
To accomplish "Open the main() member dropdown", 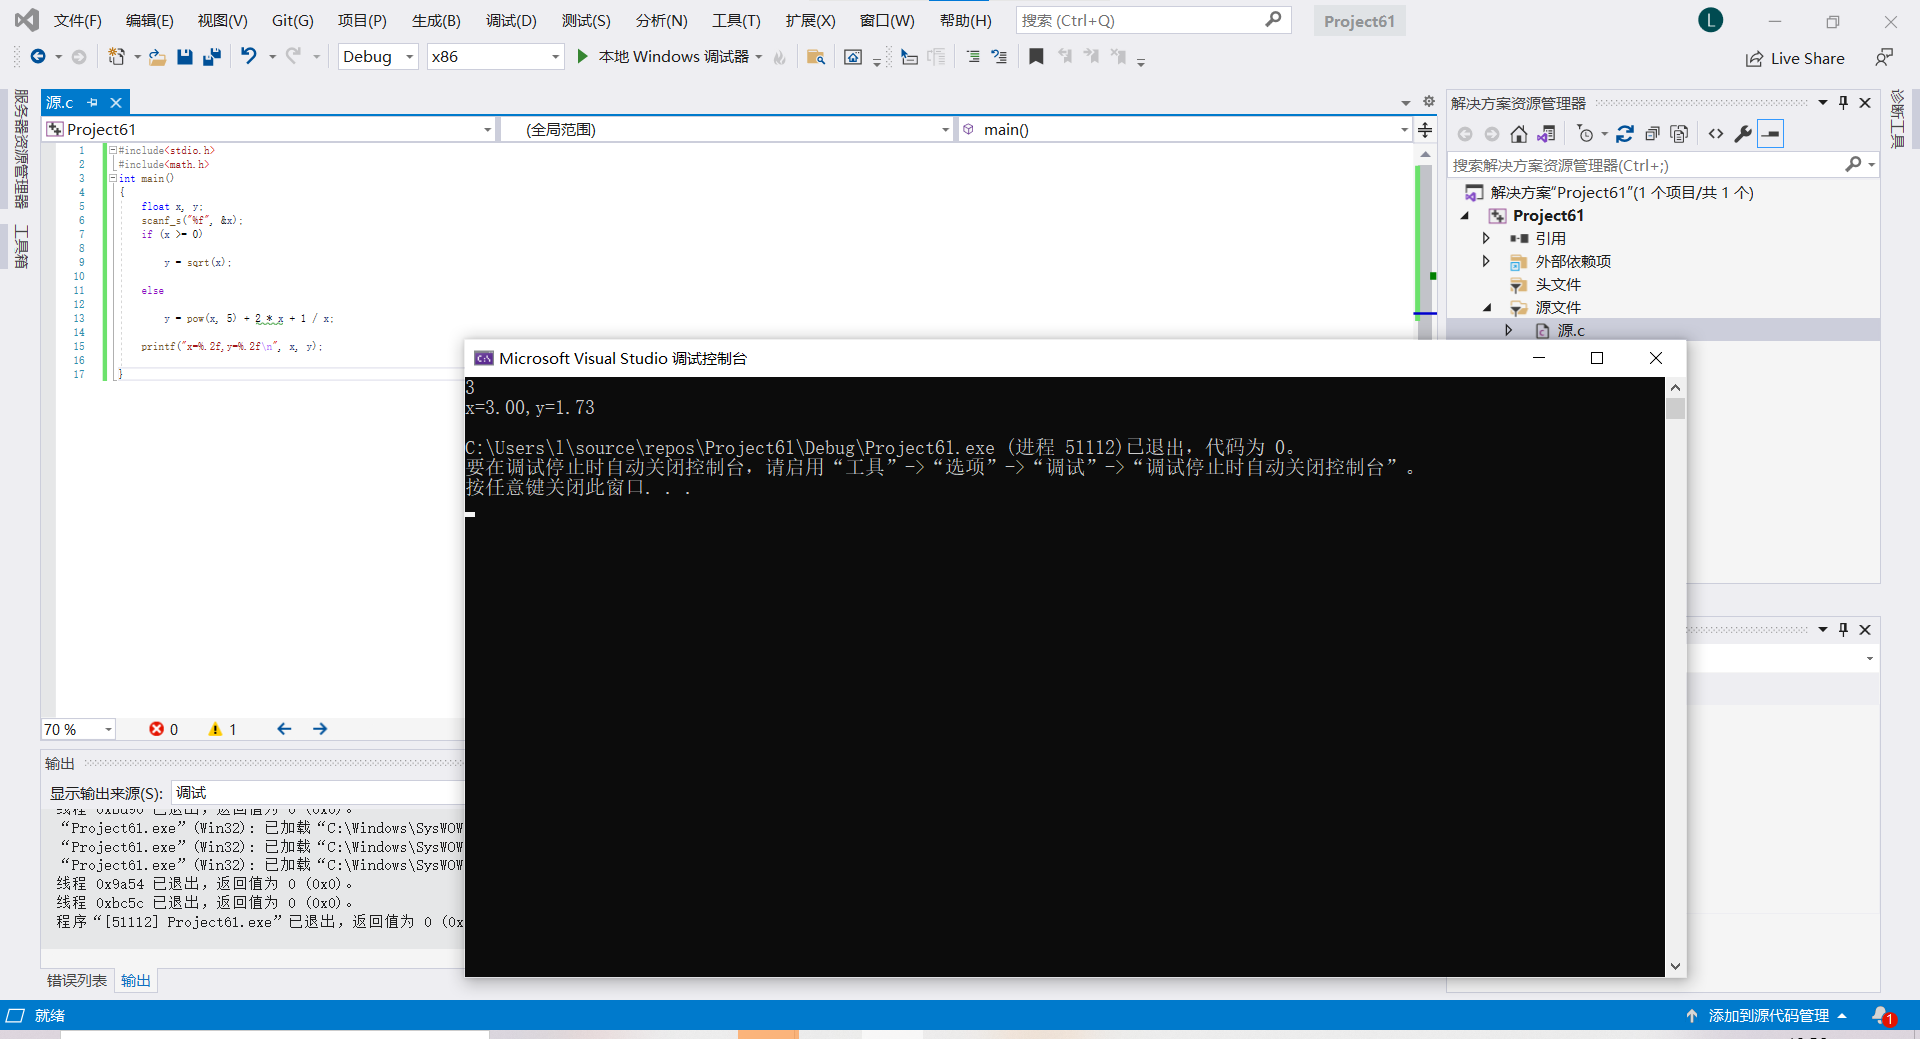I will (1185, 130).
